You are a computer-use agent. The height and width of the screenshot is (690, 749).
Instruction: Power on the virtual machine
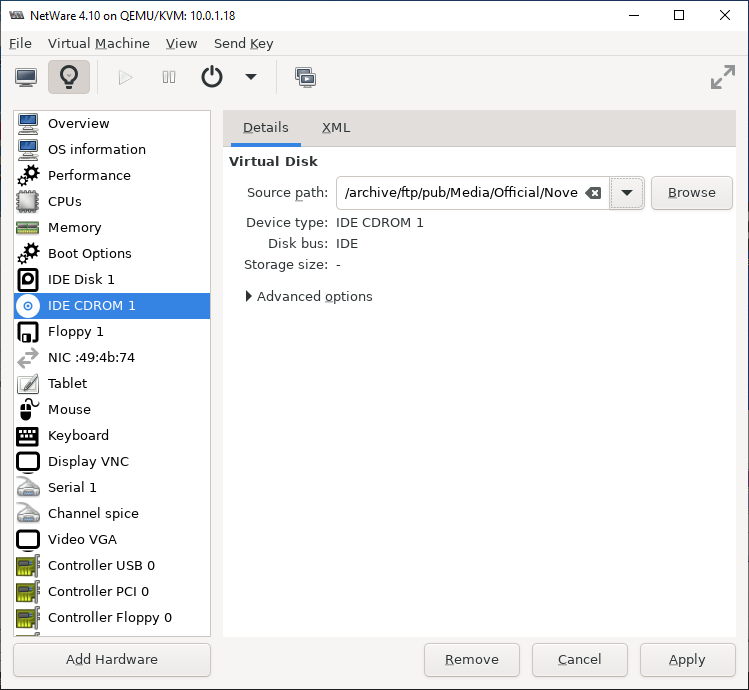[125, 77]
